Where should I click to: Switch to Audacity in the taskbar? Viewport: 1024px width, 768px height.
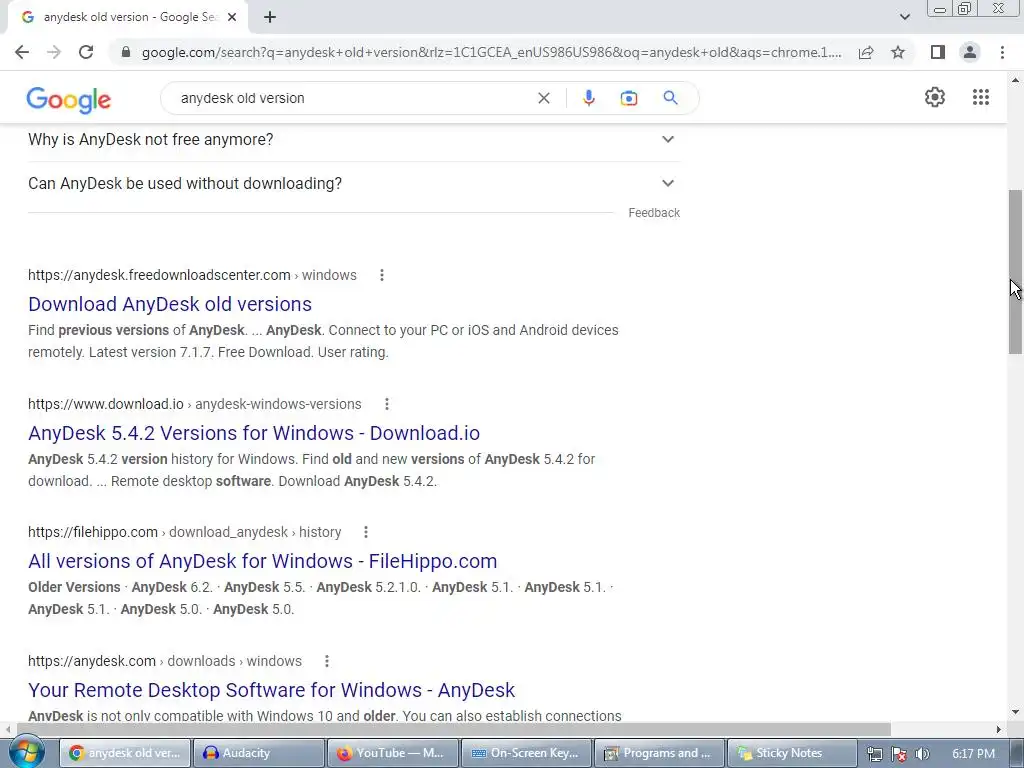coord(260,753)
